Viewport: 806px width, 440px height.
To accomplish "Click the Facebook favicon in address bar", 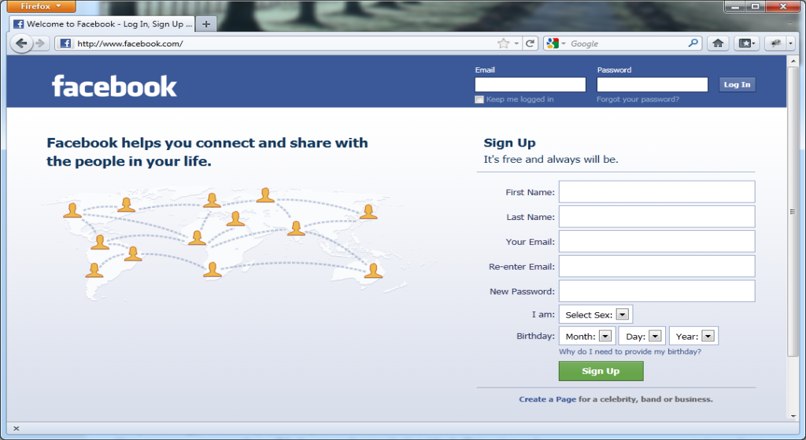I will [65, 43].
